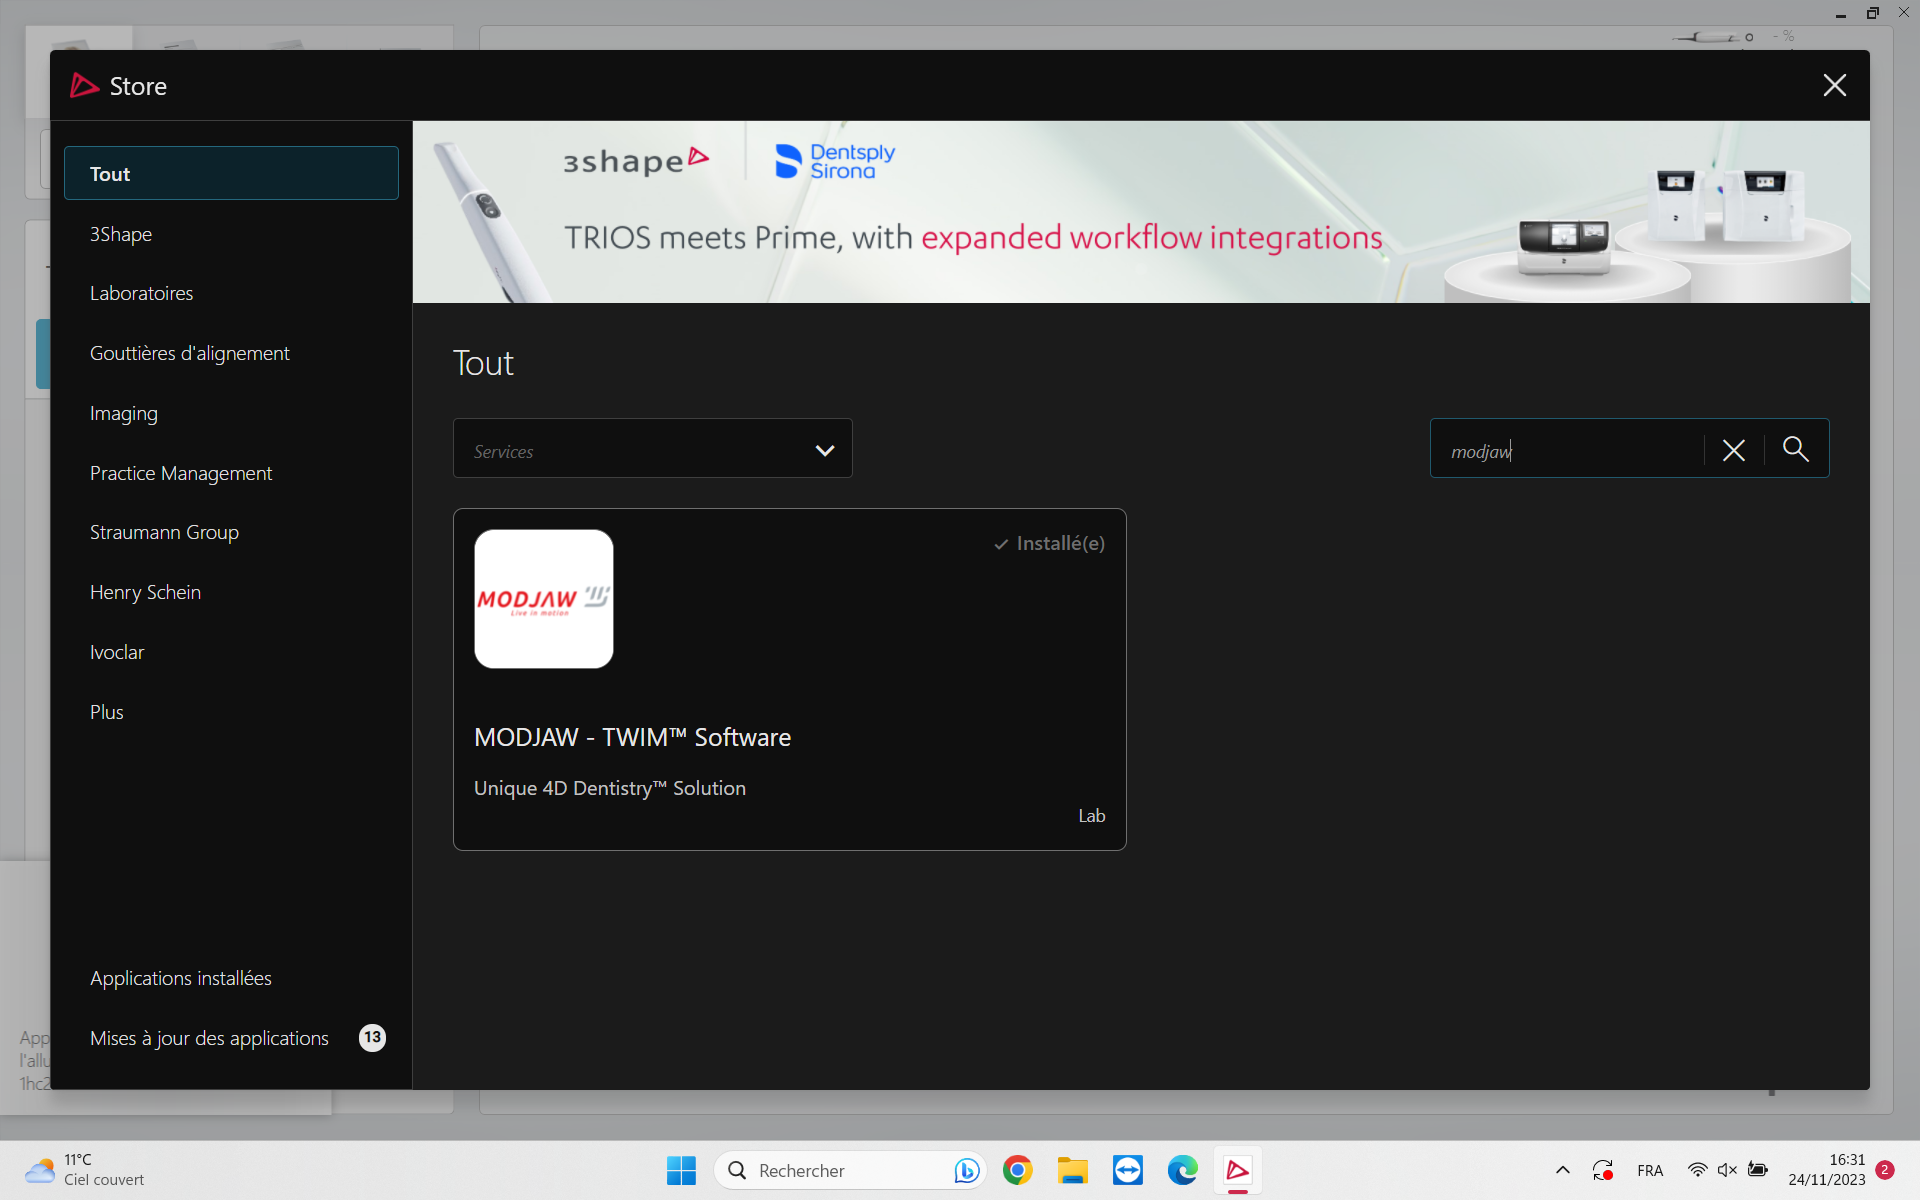Click the 3Shape Store logo icon
The height and width of the screenshot is (1200, 1920).
click(x=84, y=86)
